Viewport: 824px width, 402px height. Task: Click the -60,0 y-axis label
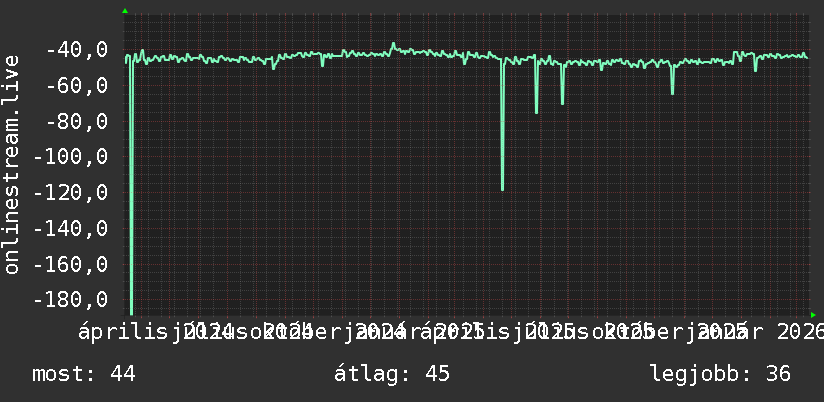click(x=77, y=85)
